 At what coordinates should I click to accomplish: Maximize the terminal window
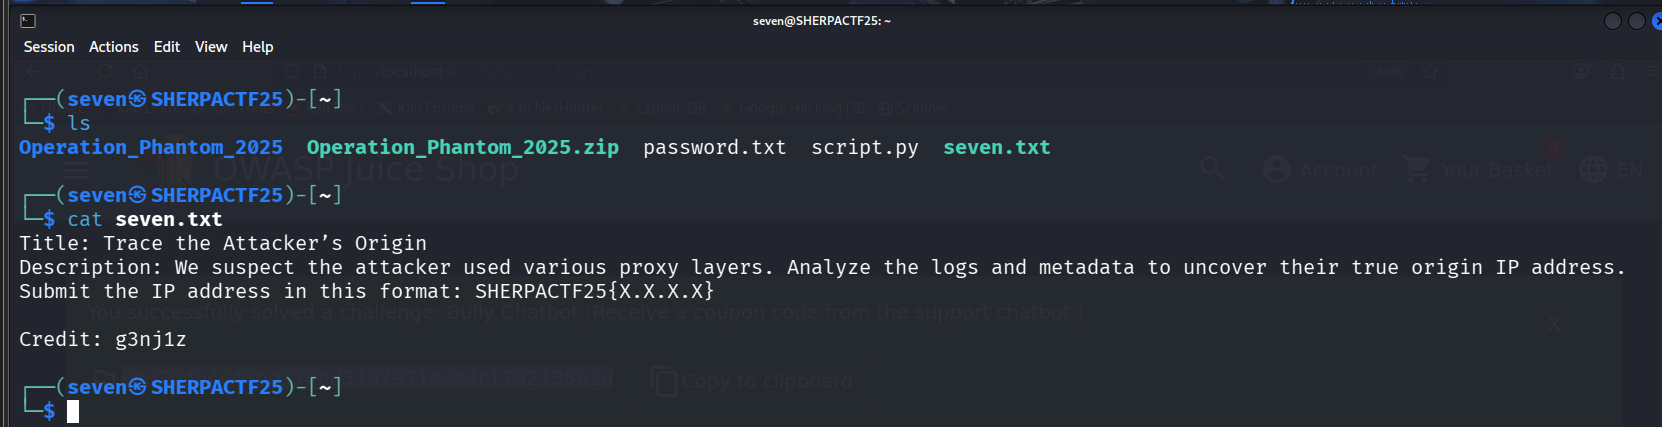point(1637,21)
